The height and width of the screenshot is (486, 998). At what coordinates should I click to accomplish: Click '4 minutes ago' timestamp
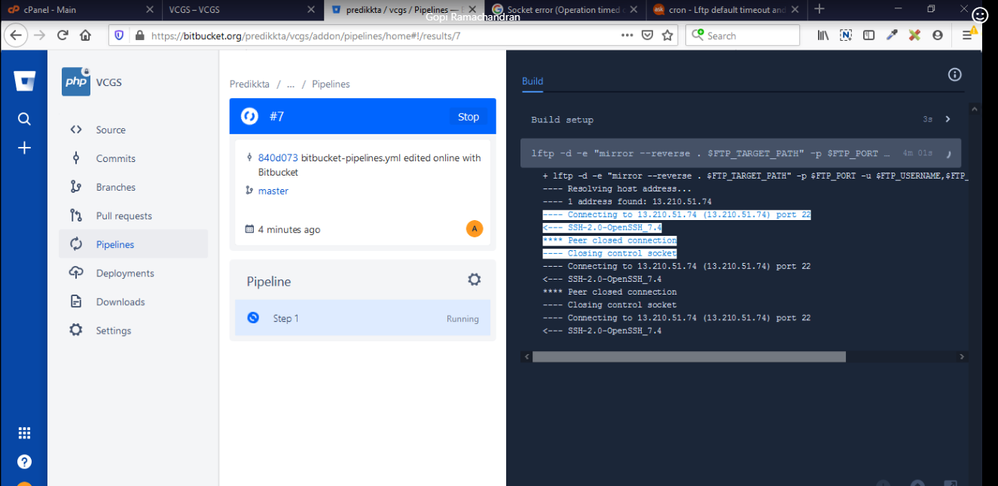point(289,230)
